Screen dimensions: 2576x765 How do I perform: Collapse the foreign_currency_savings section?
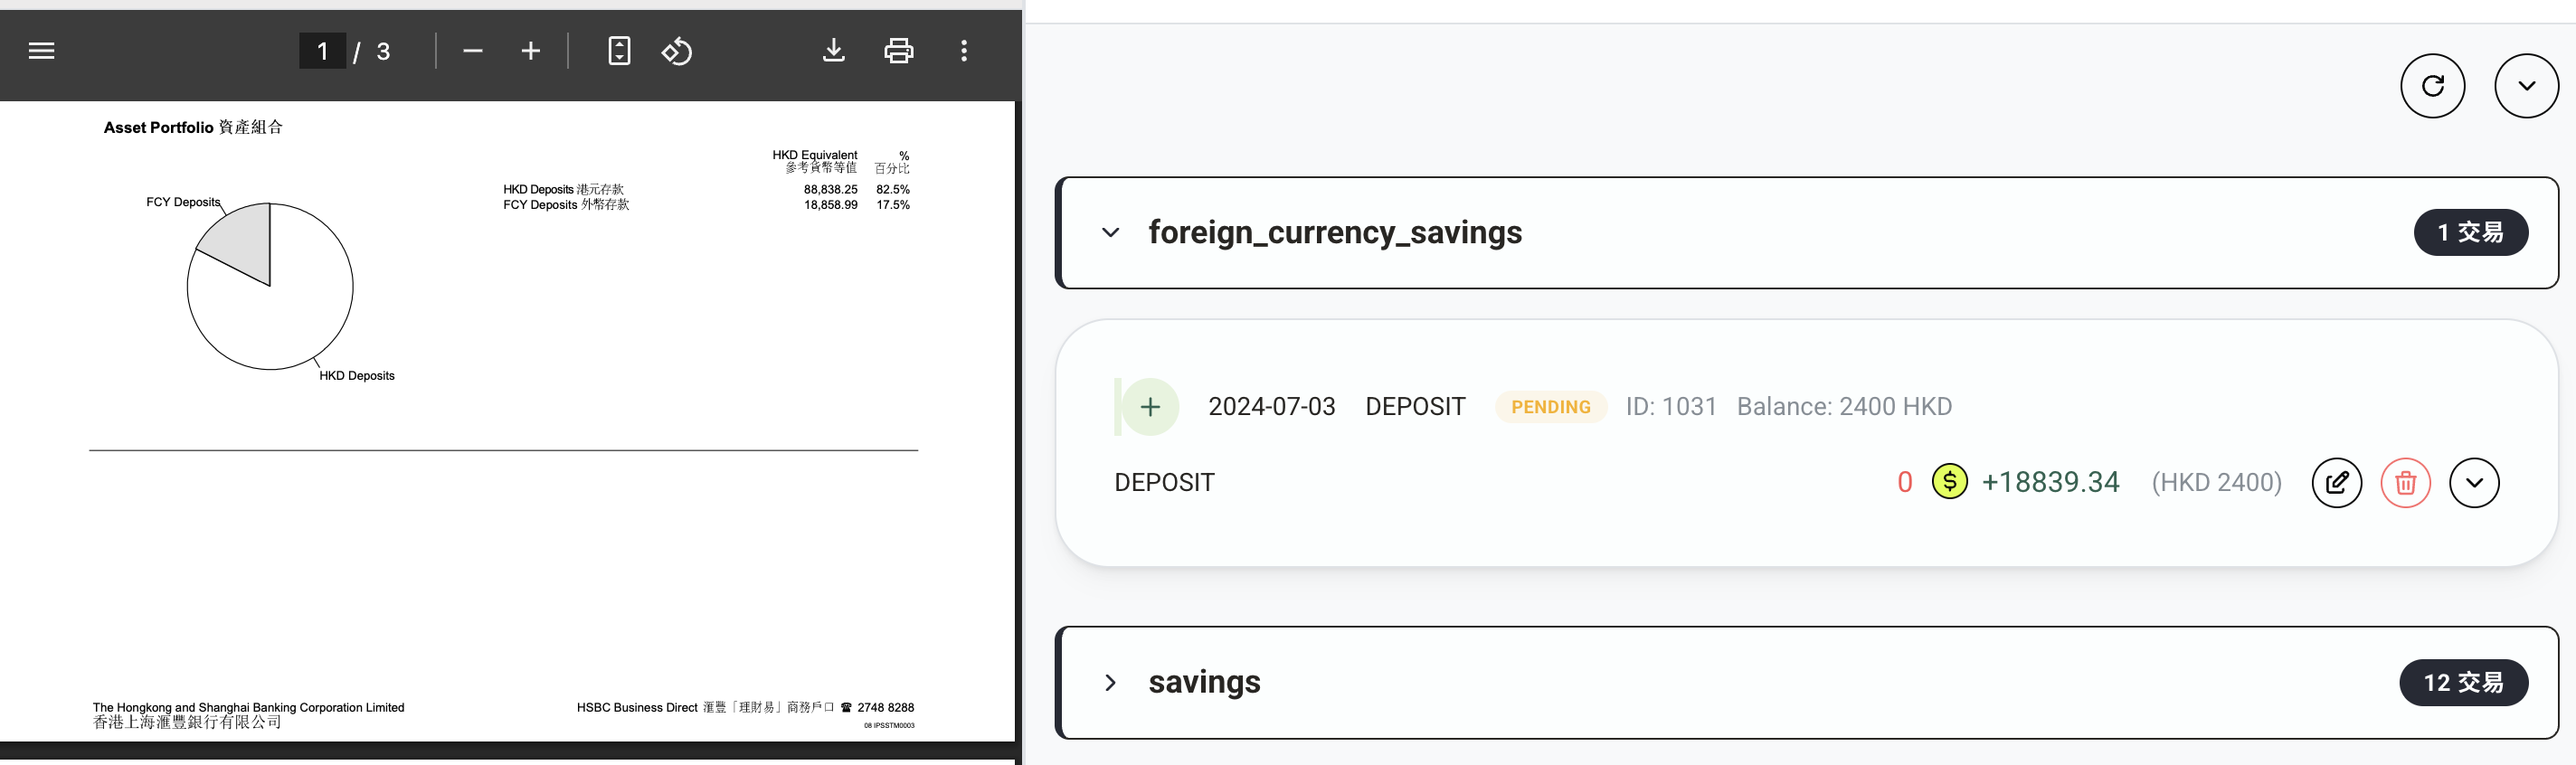[1109, 232]
